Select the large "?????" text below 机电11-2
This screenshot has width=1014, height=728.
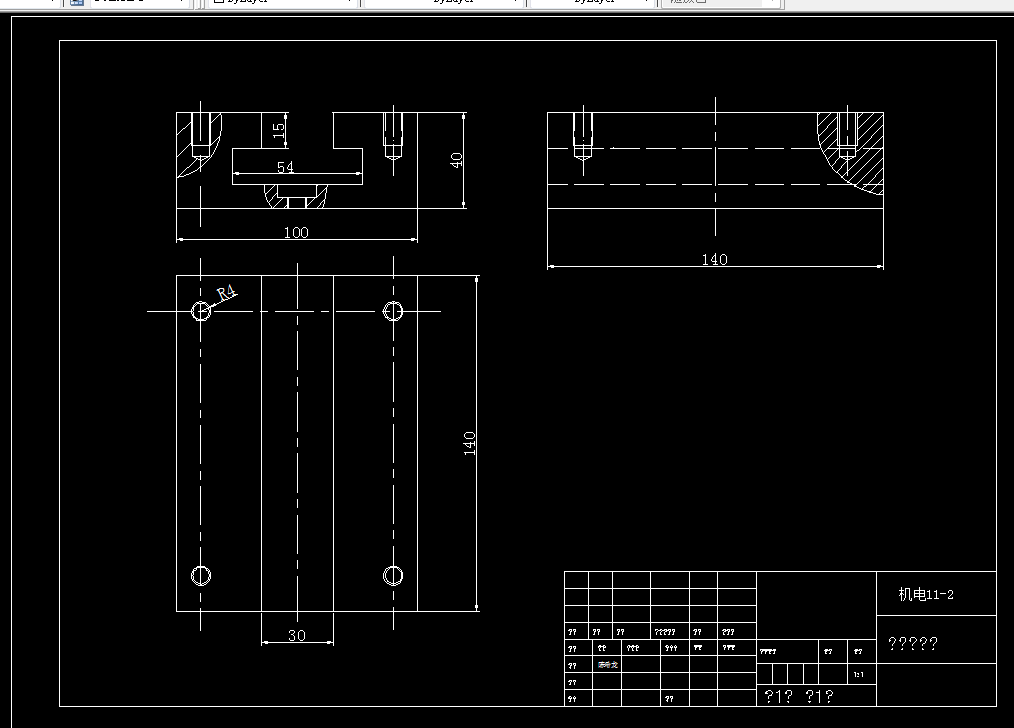point(913,643)
